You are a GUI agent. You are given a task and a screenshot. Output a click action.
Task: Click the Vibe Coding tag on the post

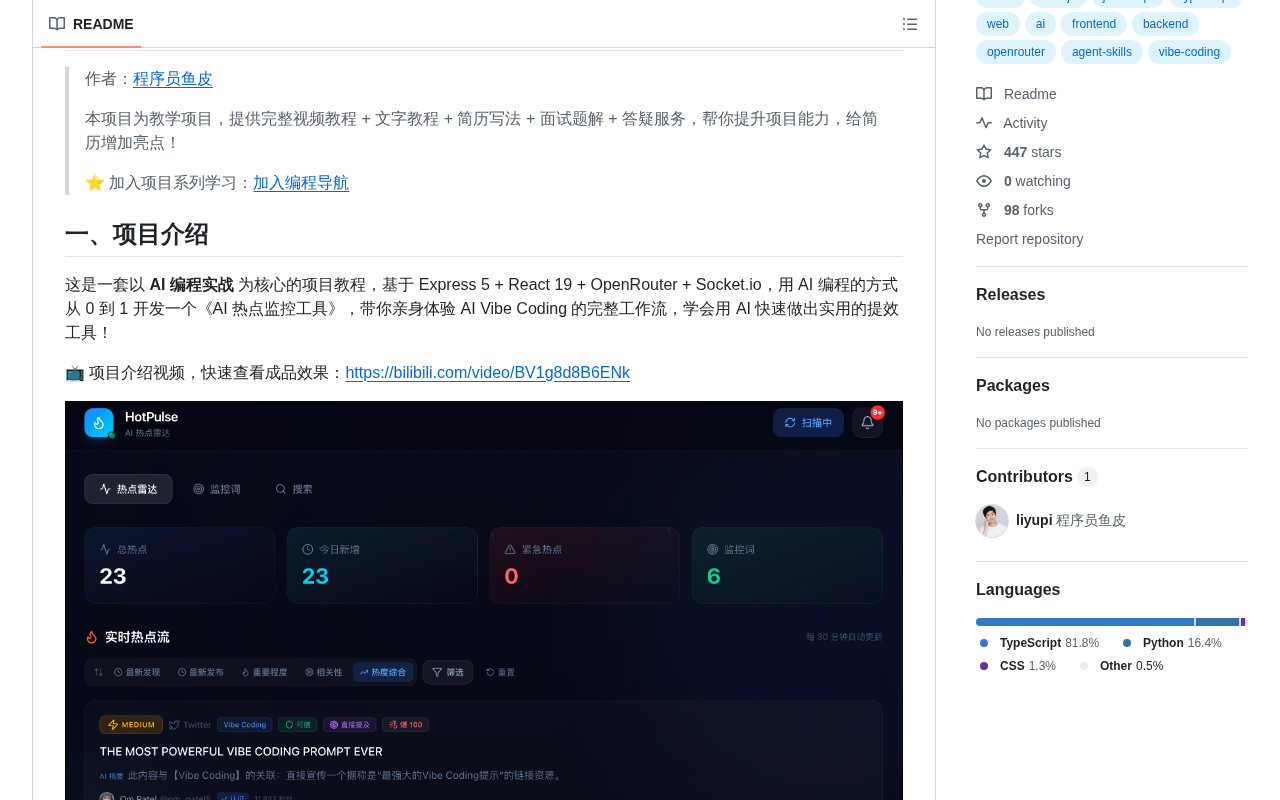pos(245,725)
